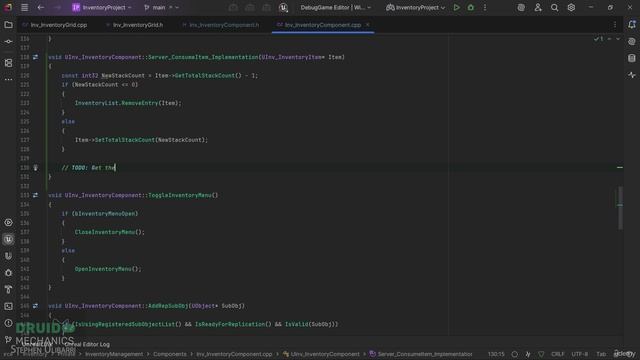Open the Notifications bell icon
The width and height of the screenshot is (640, 360).
(x=632, y=25)
